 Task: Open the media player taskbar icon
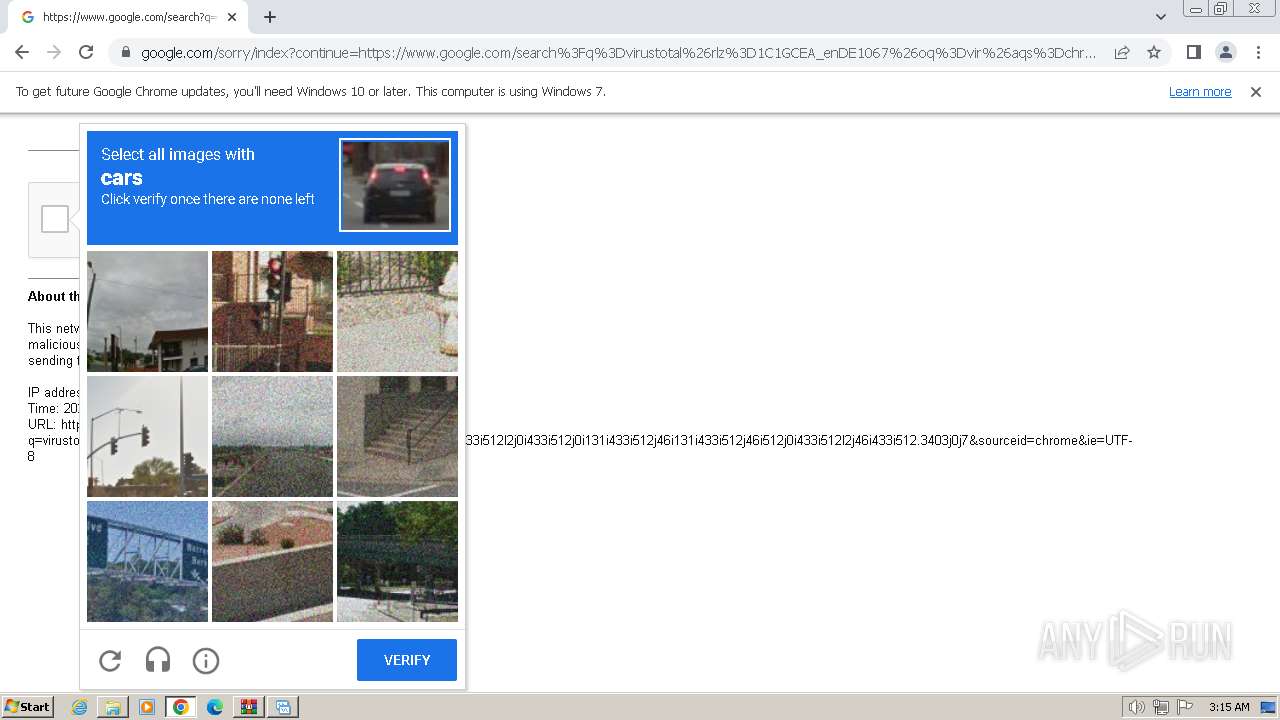(147, 707)
